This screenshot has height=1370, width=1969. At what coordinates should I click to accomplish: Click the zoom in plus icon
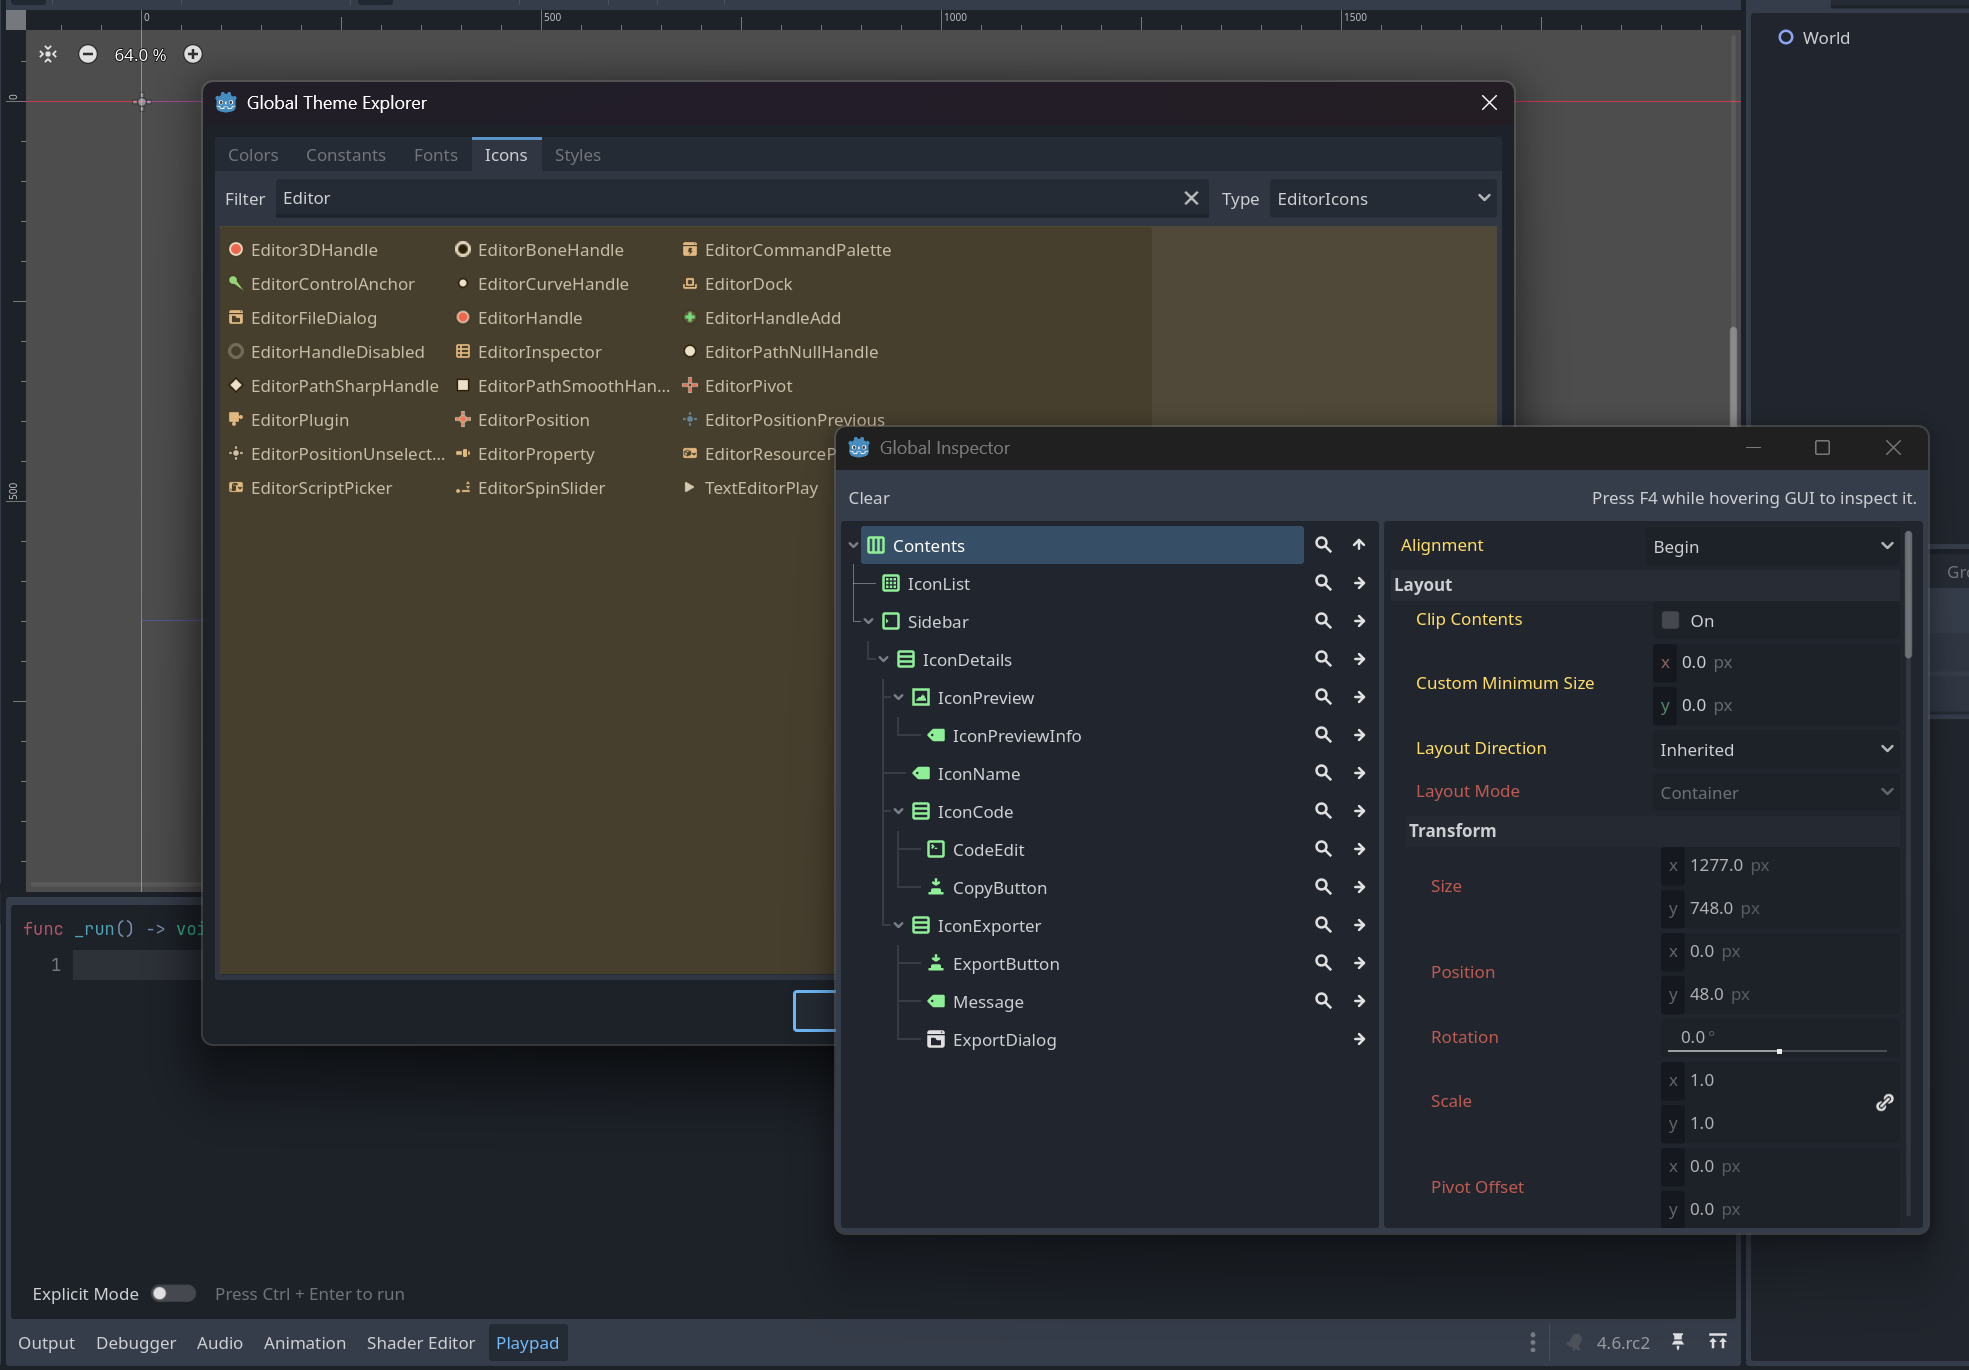point(193,54)
